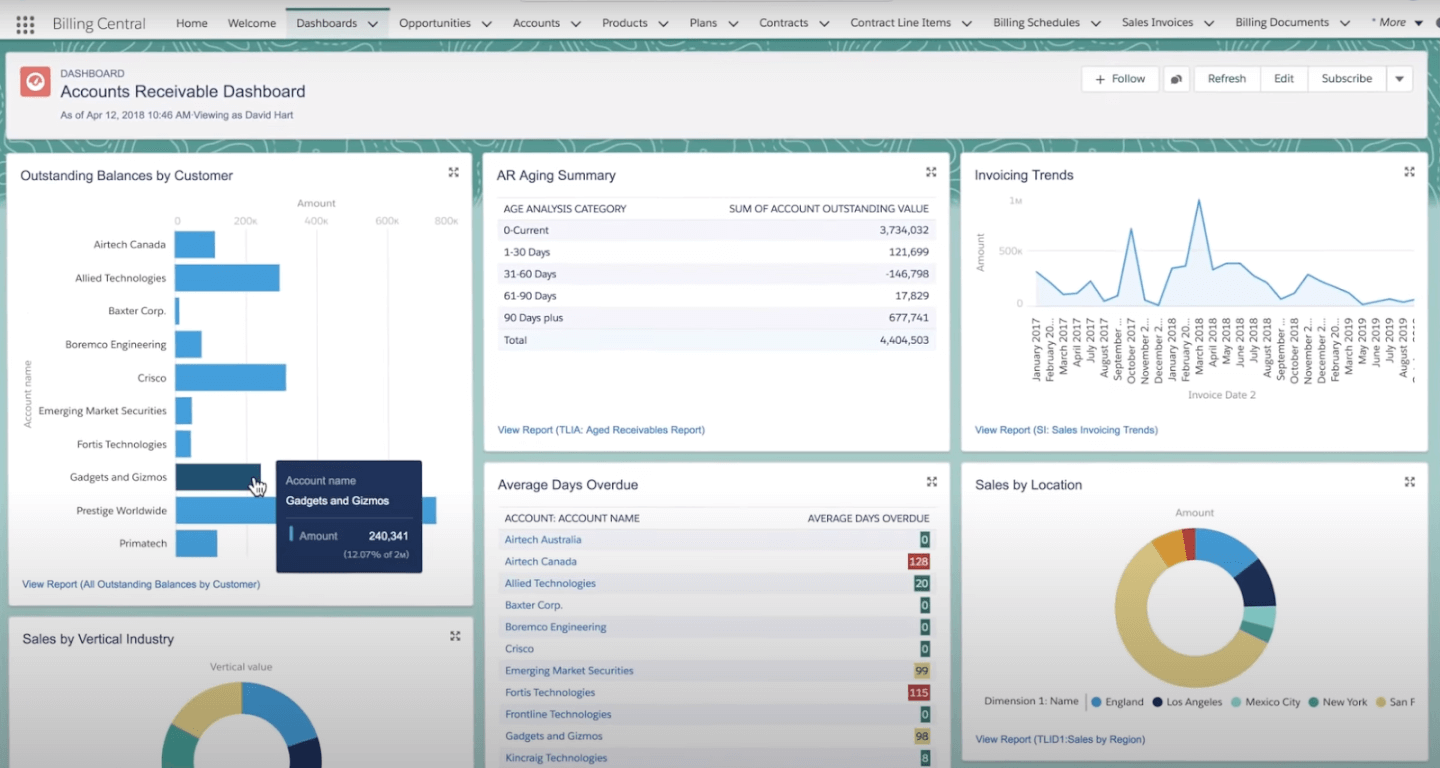Screen dimensions: 1440x768
Task: Open the Opportunities tab
Action: pyautogui.click(x=435, y=23)
